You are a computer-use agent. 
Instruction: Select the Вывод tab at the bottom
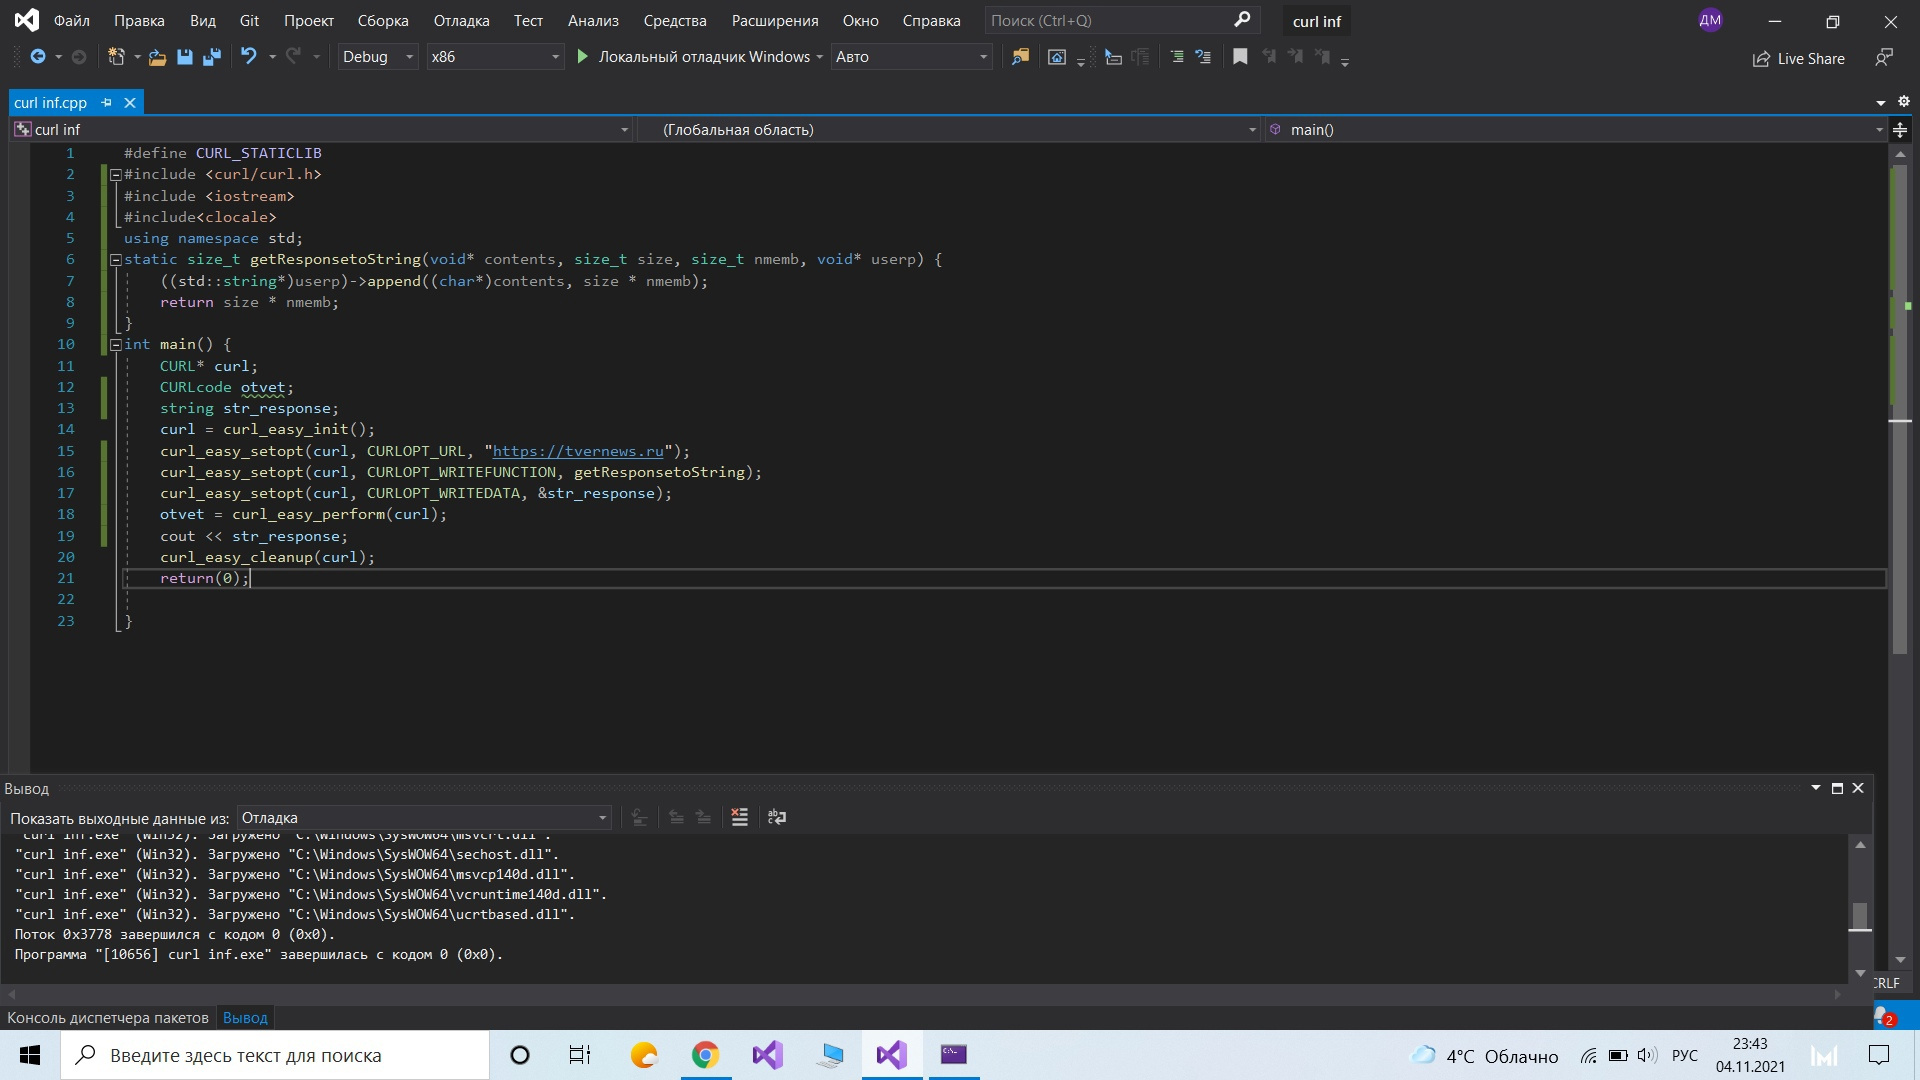click(245, 1018)
